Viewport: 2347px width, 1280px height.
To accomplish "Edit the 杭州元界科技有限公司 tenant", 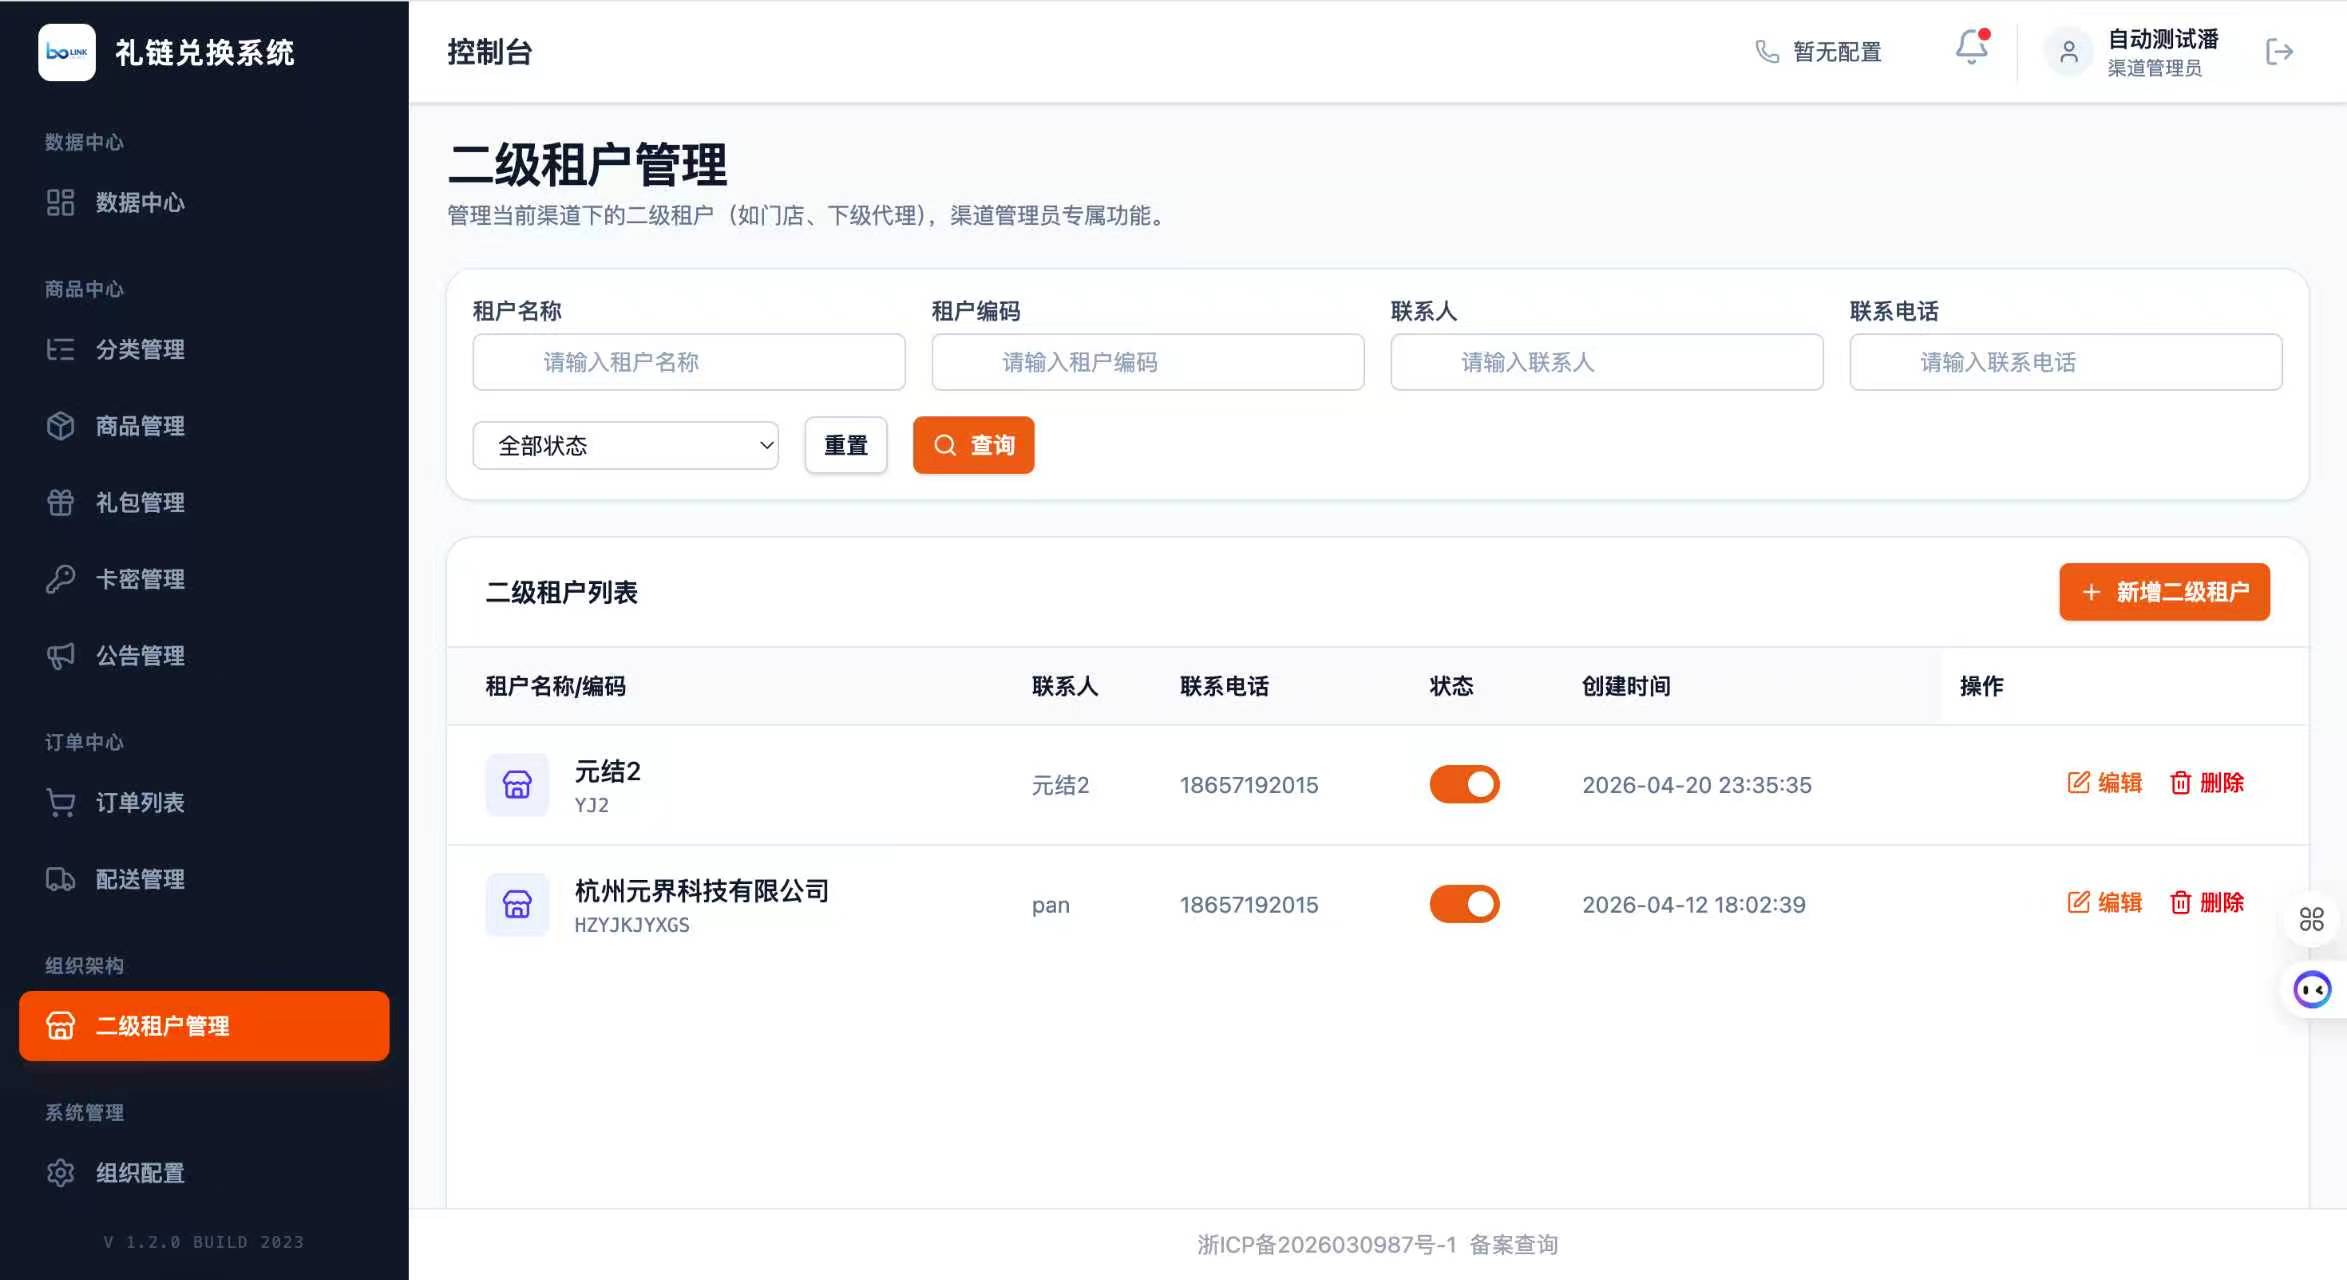I will point(2105,903).
